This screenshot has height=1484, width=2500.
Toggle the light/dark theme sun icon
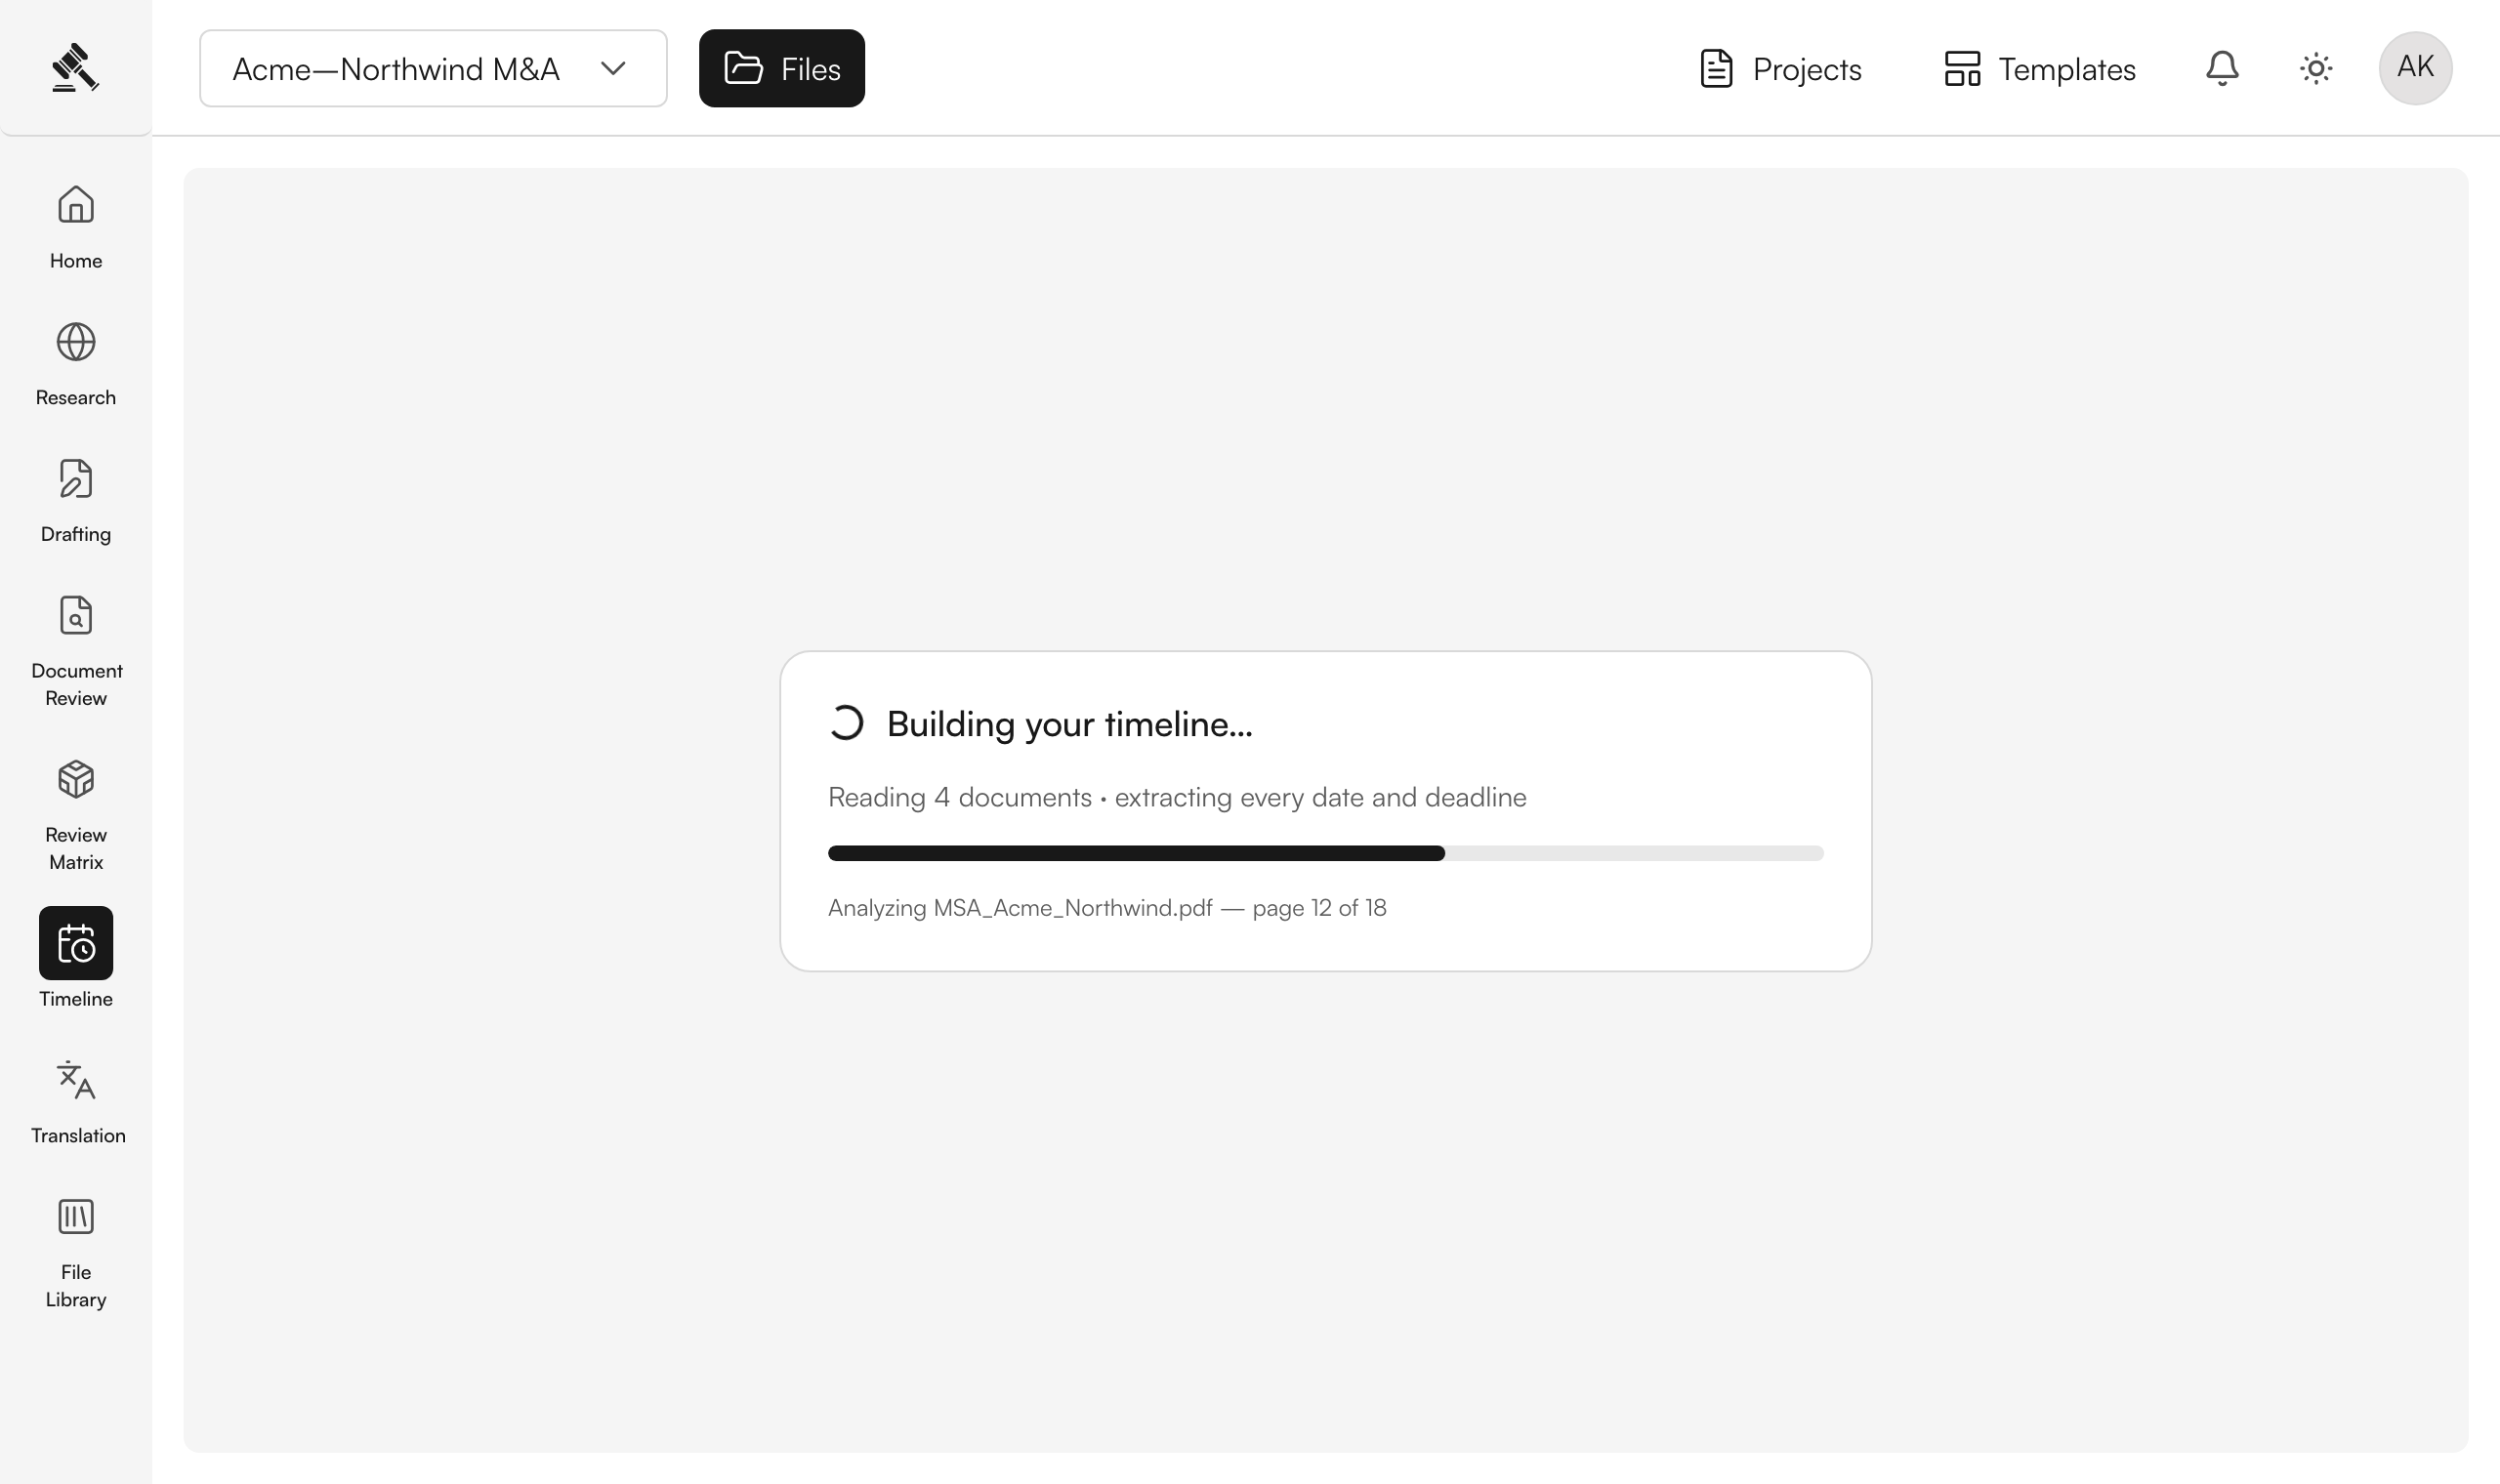coord(2316,68)
